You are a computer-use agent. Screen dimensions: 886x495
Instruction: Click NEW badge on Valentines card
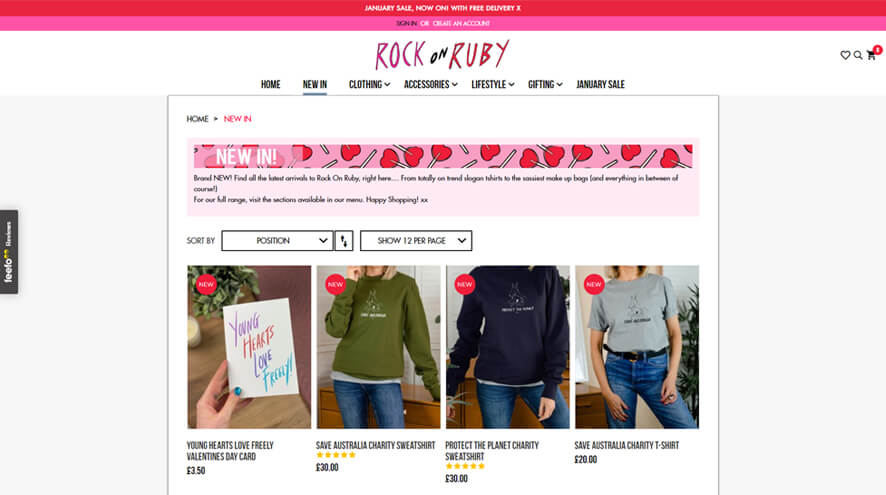coord(206,284)
